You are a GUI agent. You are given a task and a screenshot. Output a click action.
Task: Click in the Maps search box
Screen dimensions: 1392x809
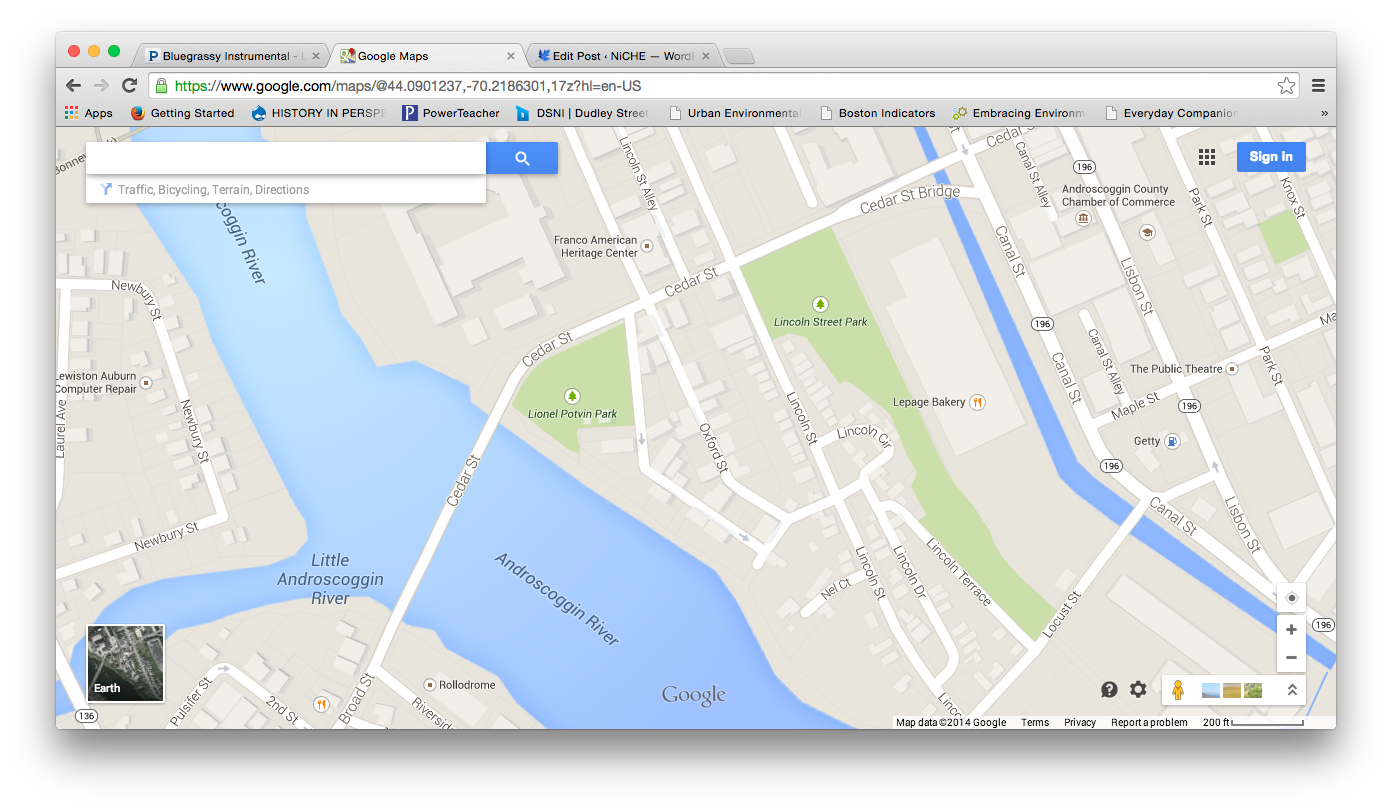click(286, 158)
